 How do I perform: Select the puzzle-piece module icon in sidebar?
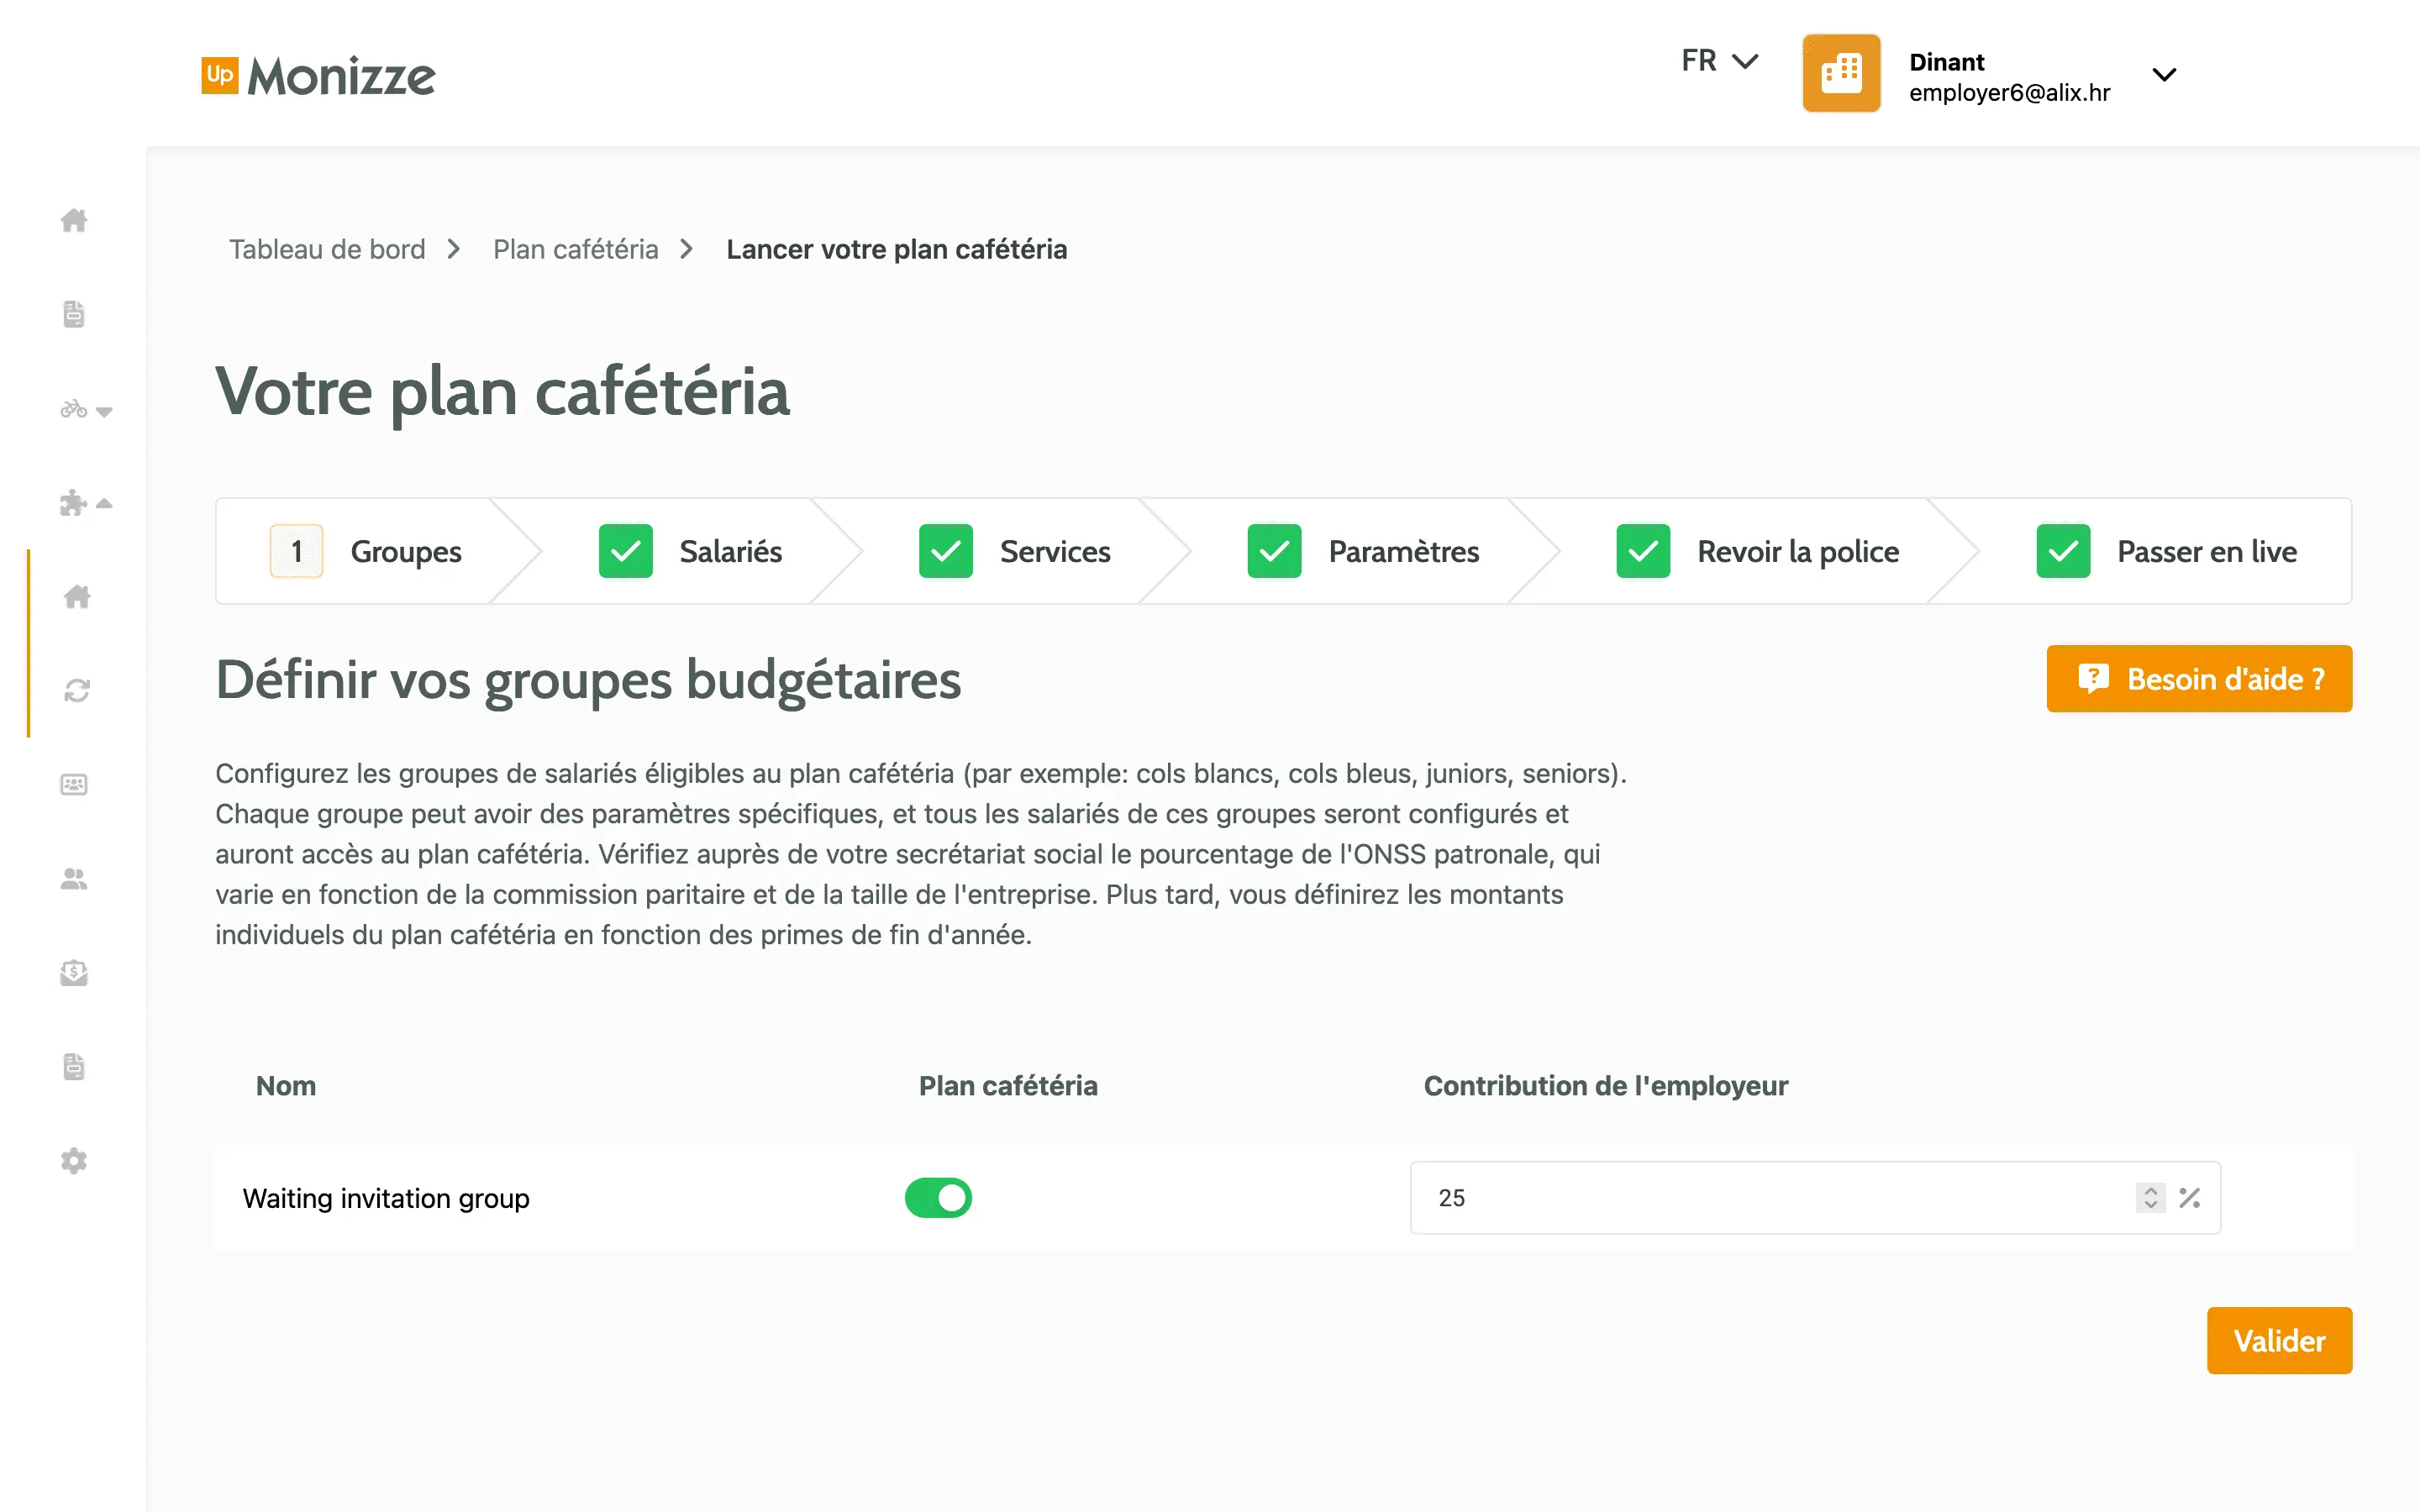click(x=76, y=503)
